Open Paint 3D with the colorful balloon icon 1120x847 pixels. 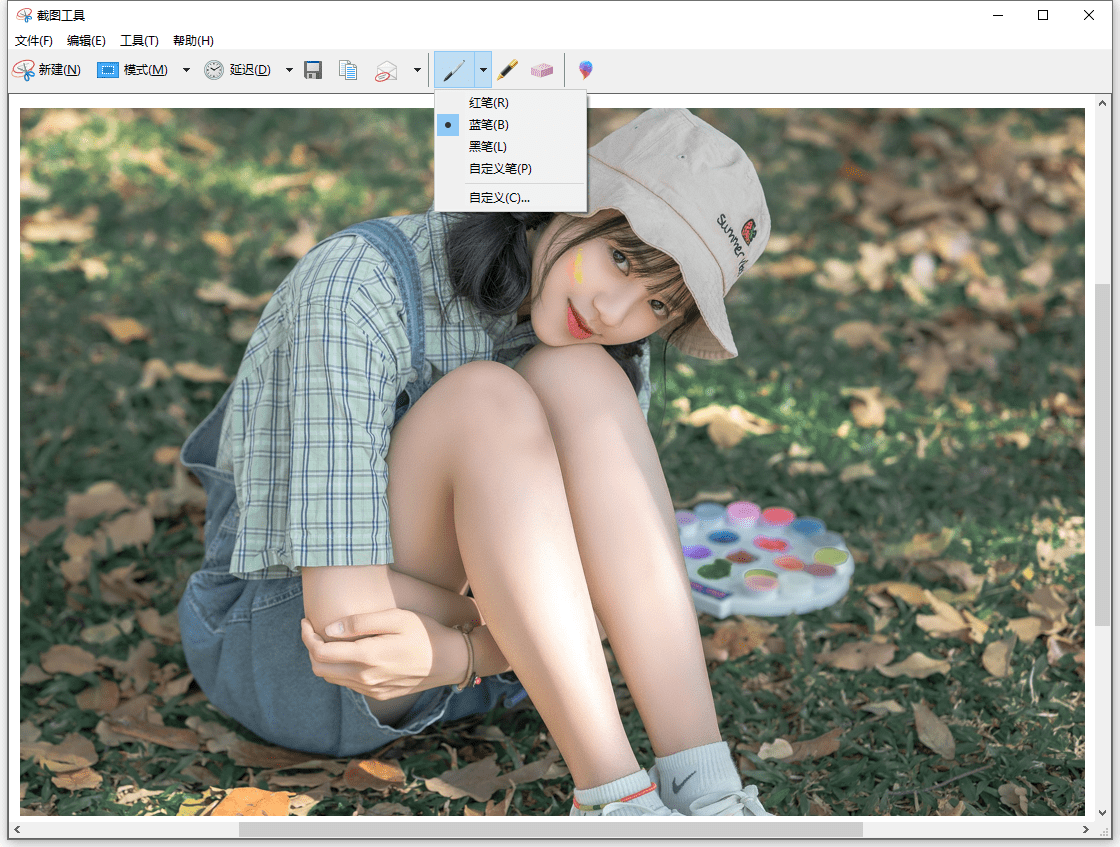[586, 70]
